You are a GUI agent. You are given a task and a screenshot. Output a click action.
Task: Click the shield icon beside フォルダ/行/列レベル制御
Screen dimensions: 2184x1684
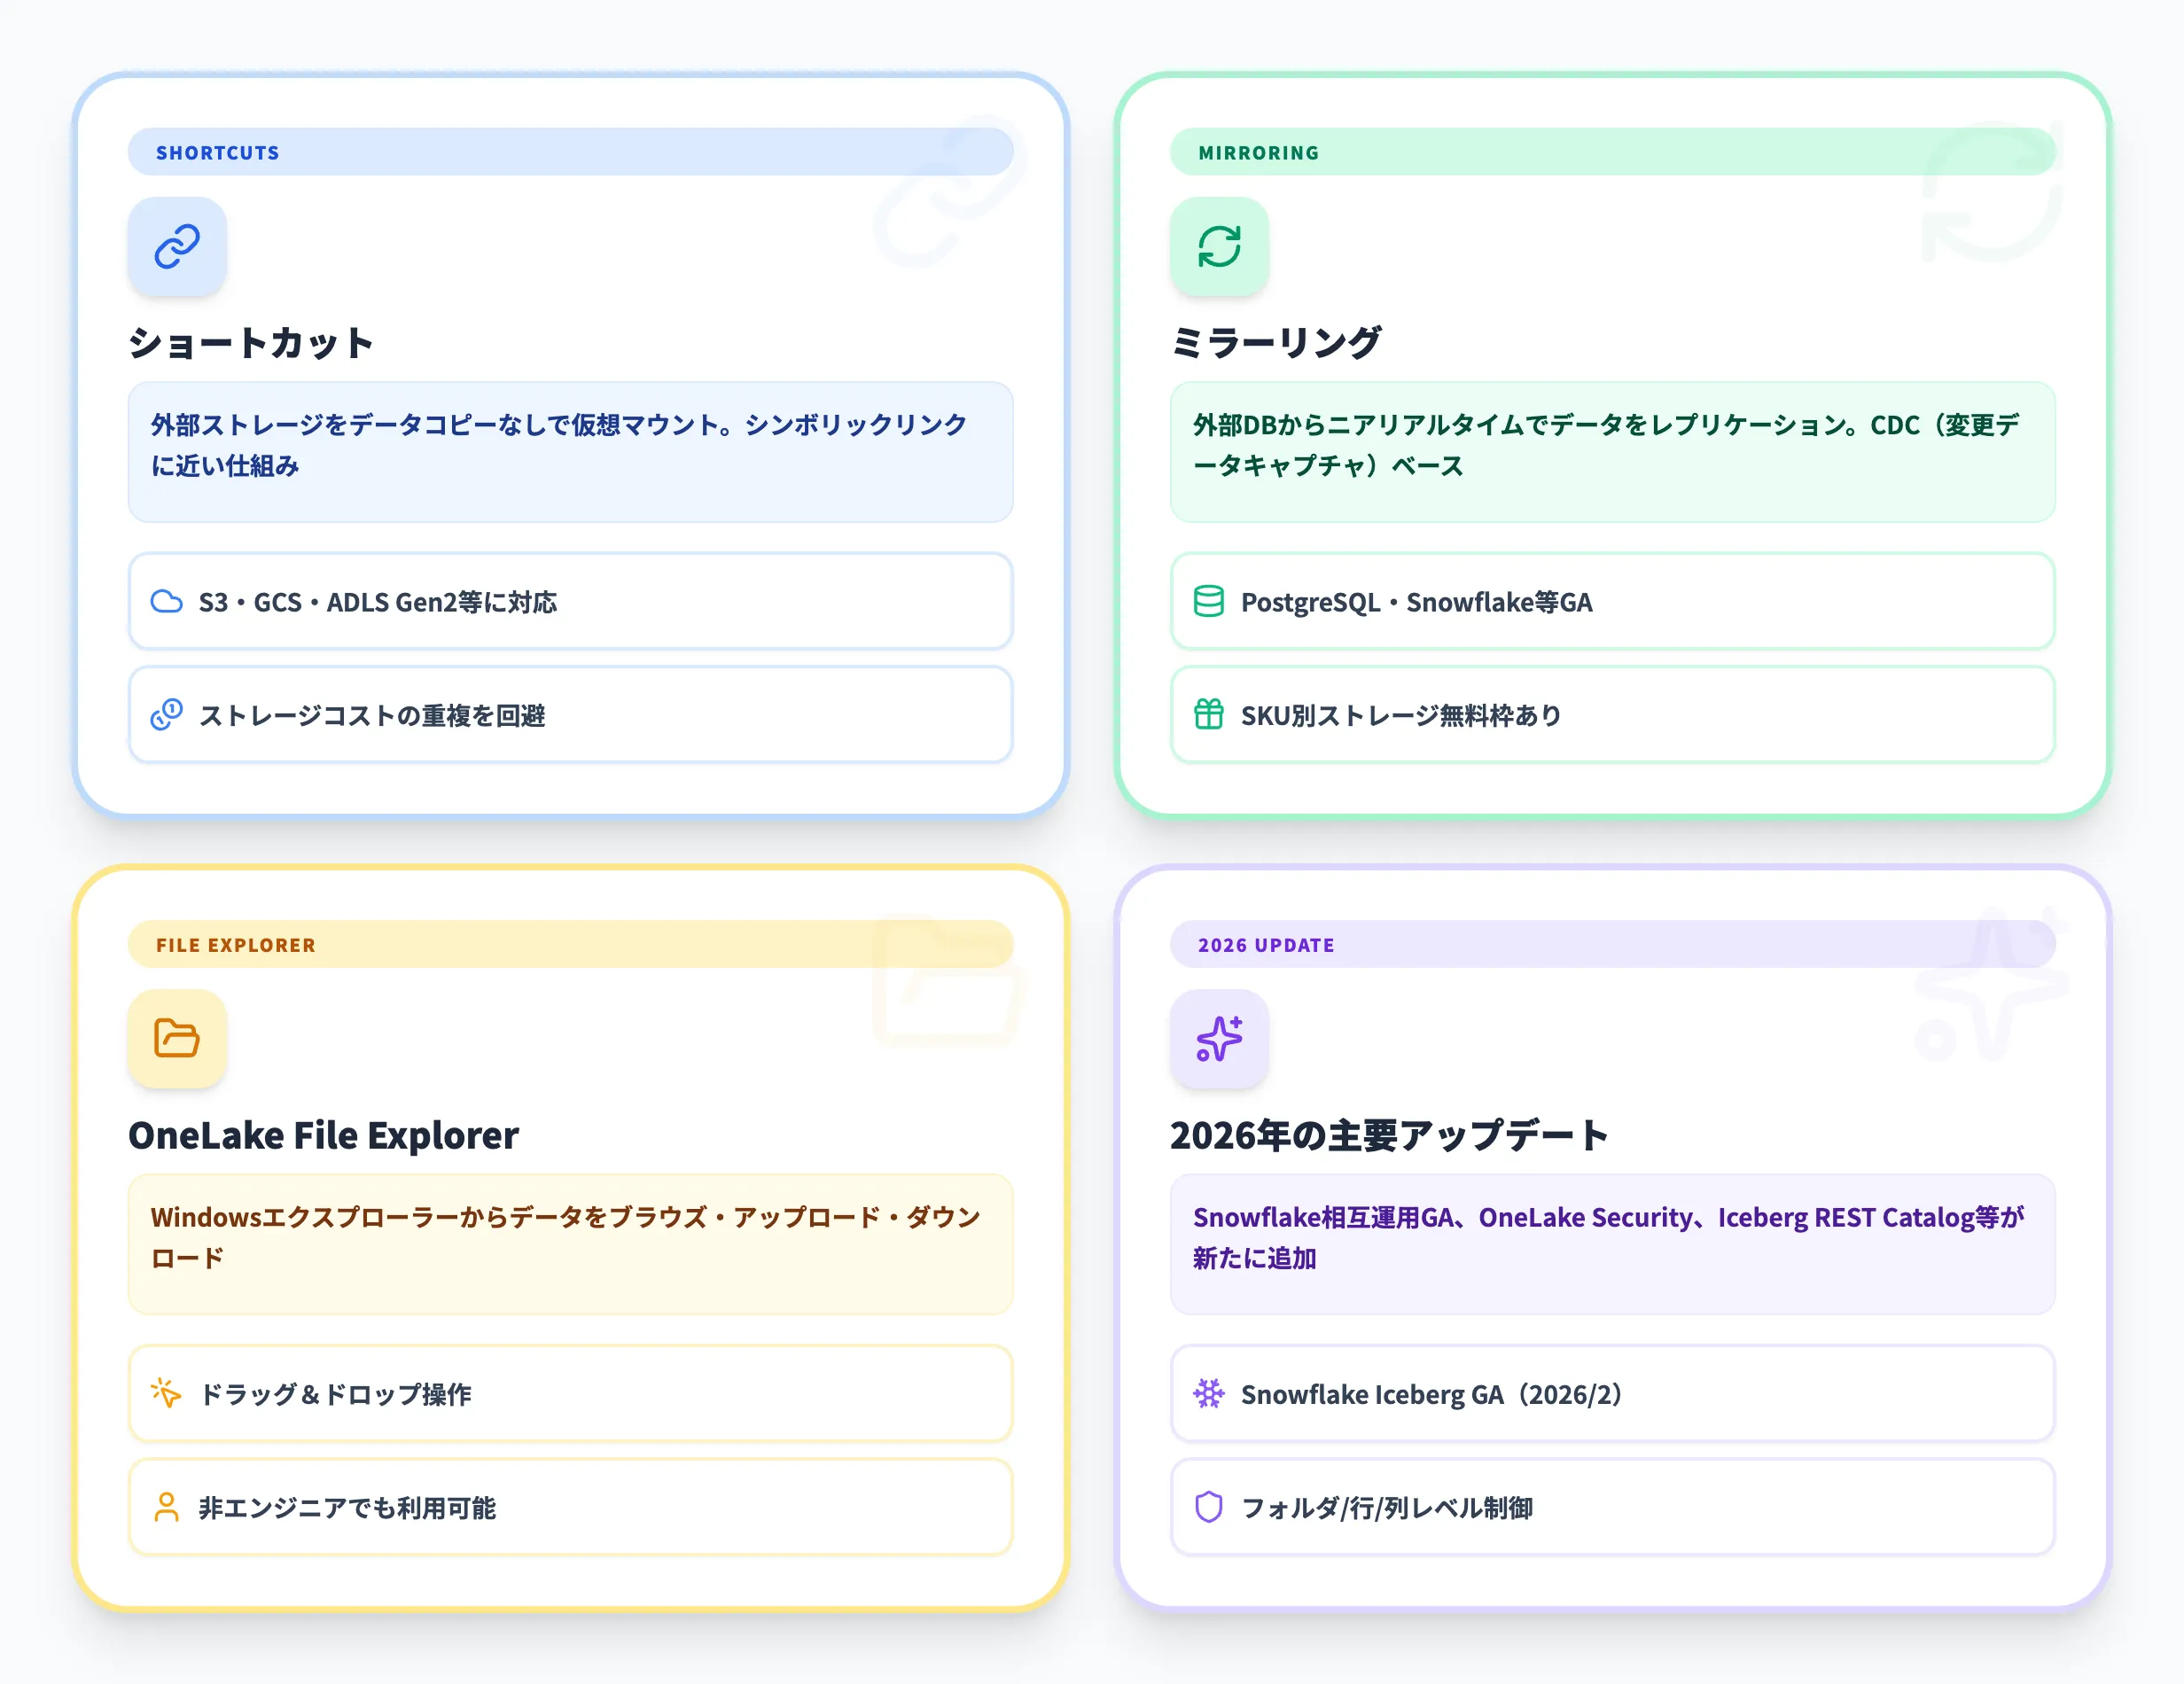pos(1208,1506)
